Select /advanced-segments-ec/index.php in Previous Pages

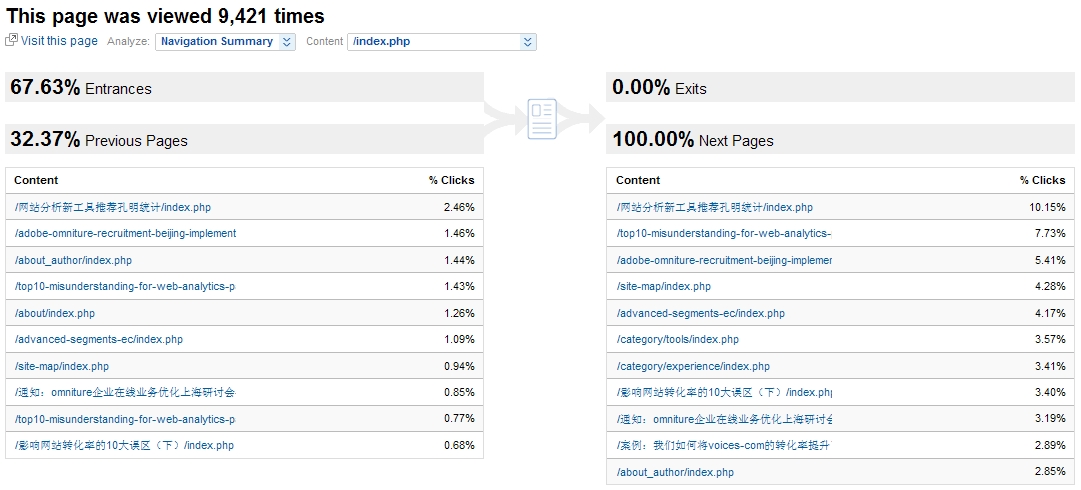(x=99, y=339)
